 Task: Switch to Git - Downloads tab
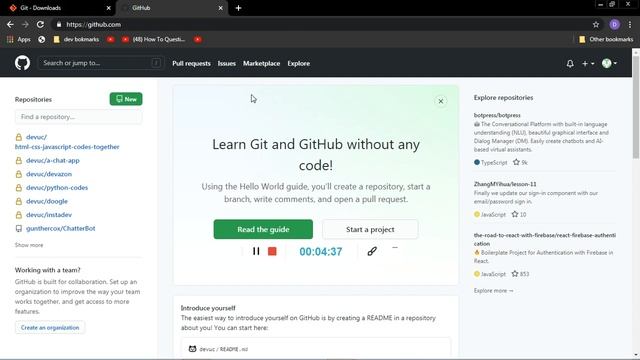pos(57,8)
